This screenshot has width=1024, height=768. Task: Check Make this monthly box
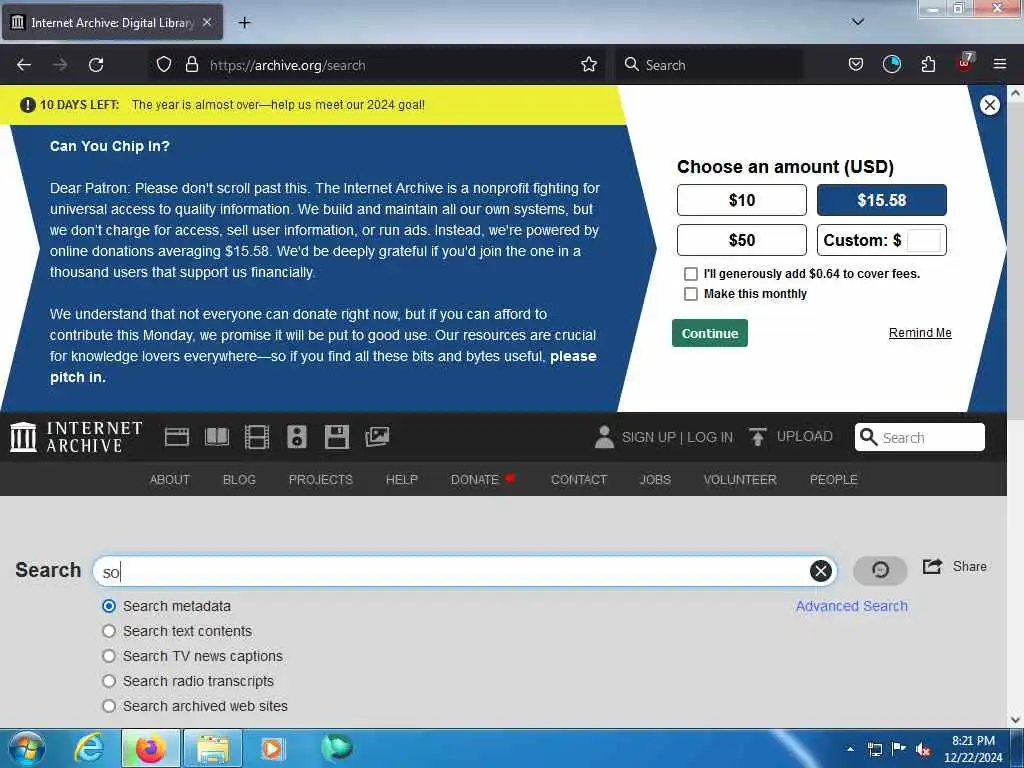tap(690, 294)
